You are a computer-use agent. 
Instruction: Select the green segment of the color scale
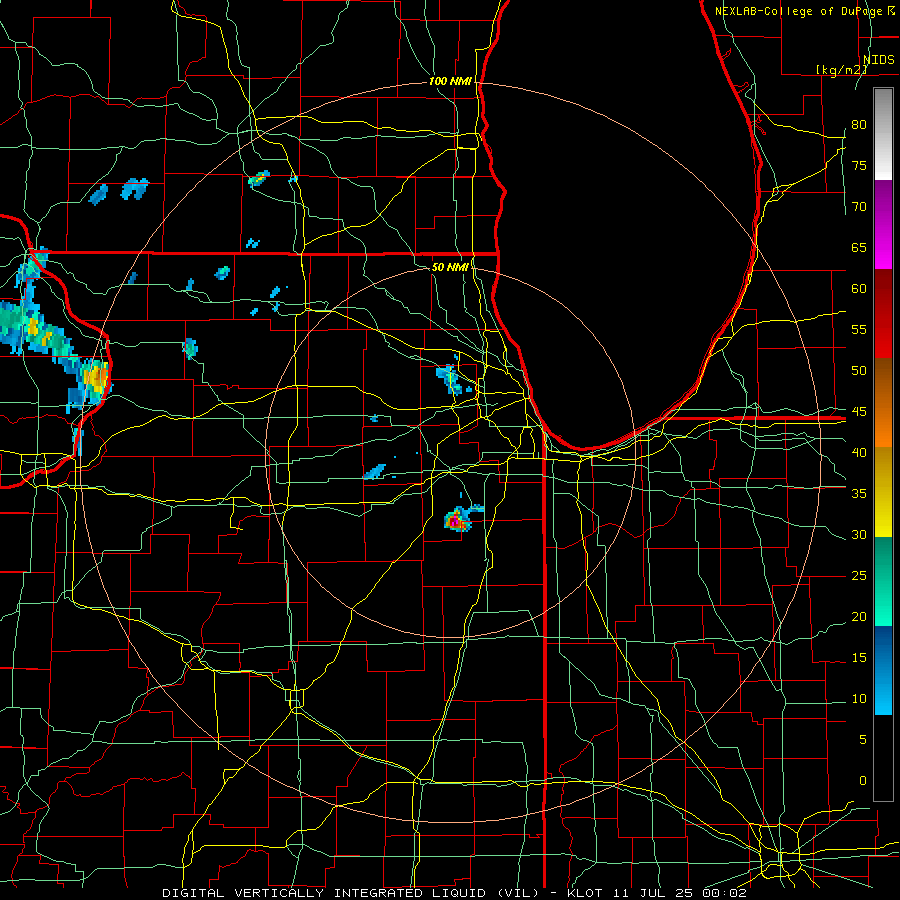pos(883,581)
